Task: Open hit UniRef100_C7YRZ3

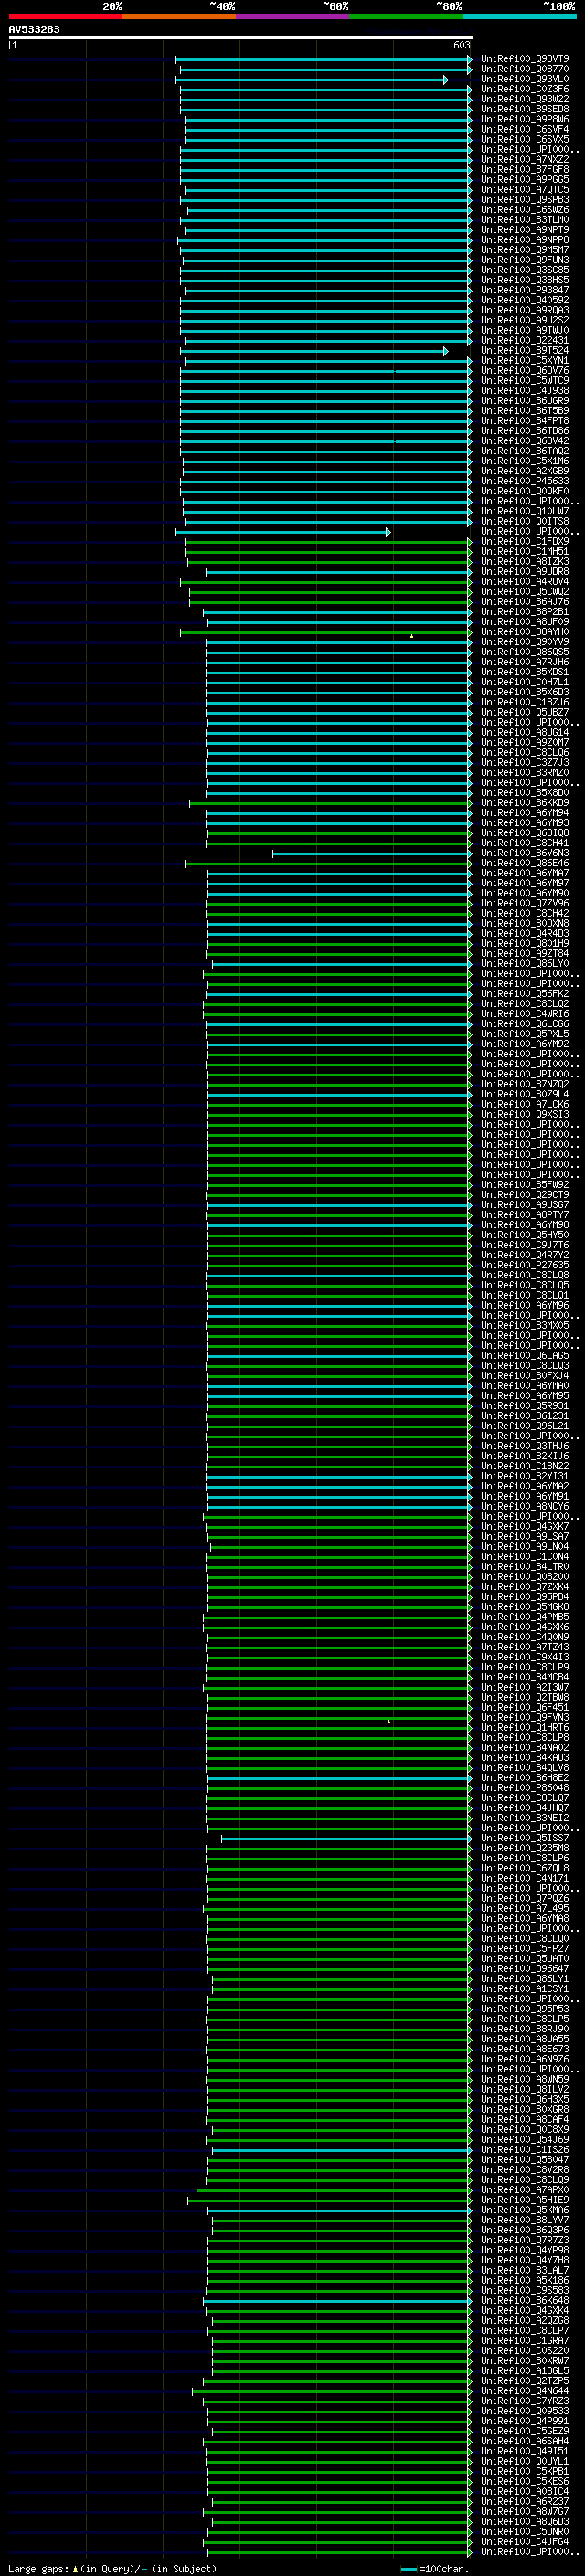Action: pos(525,2400)
